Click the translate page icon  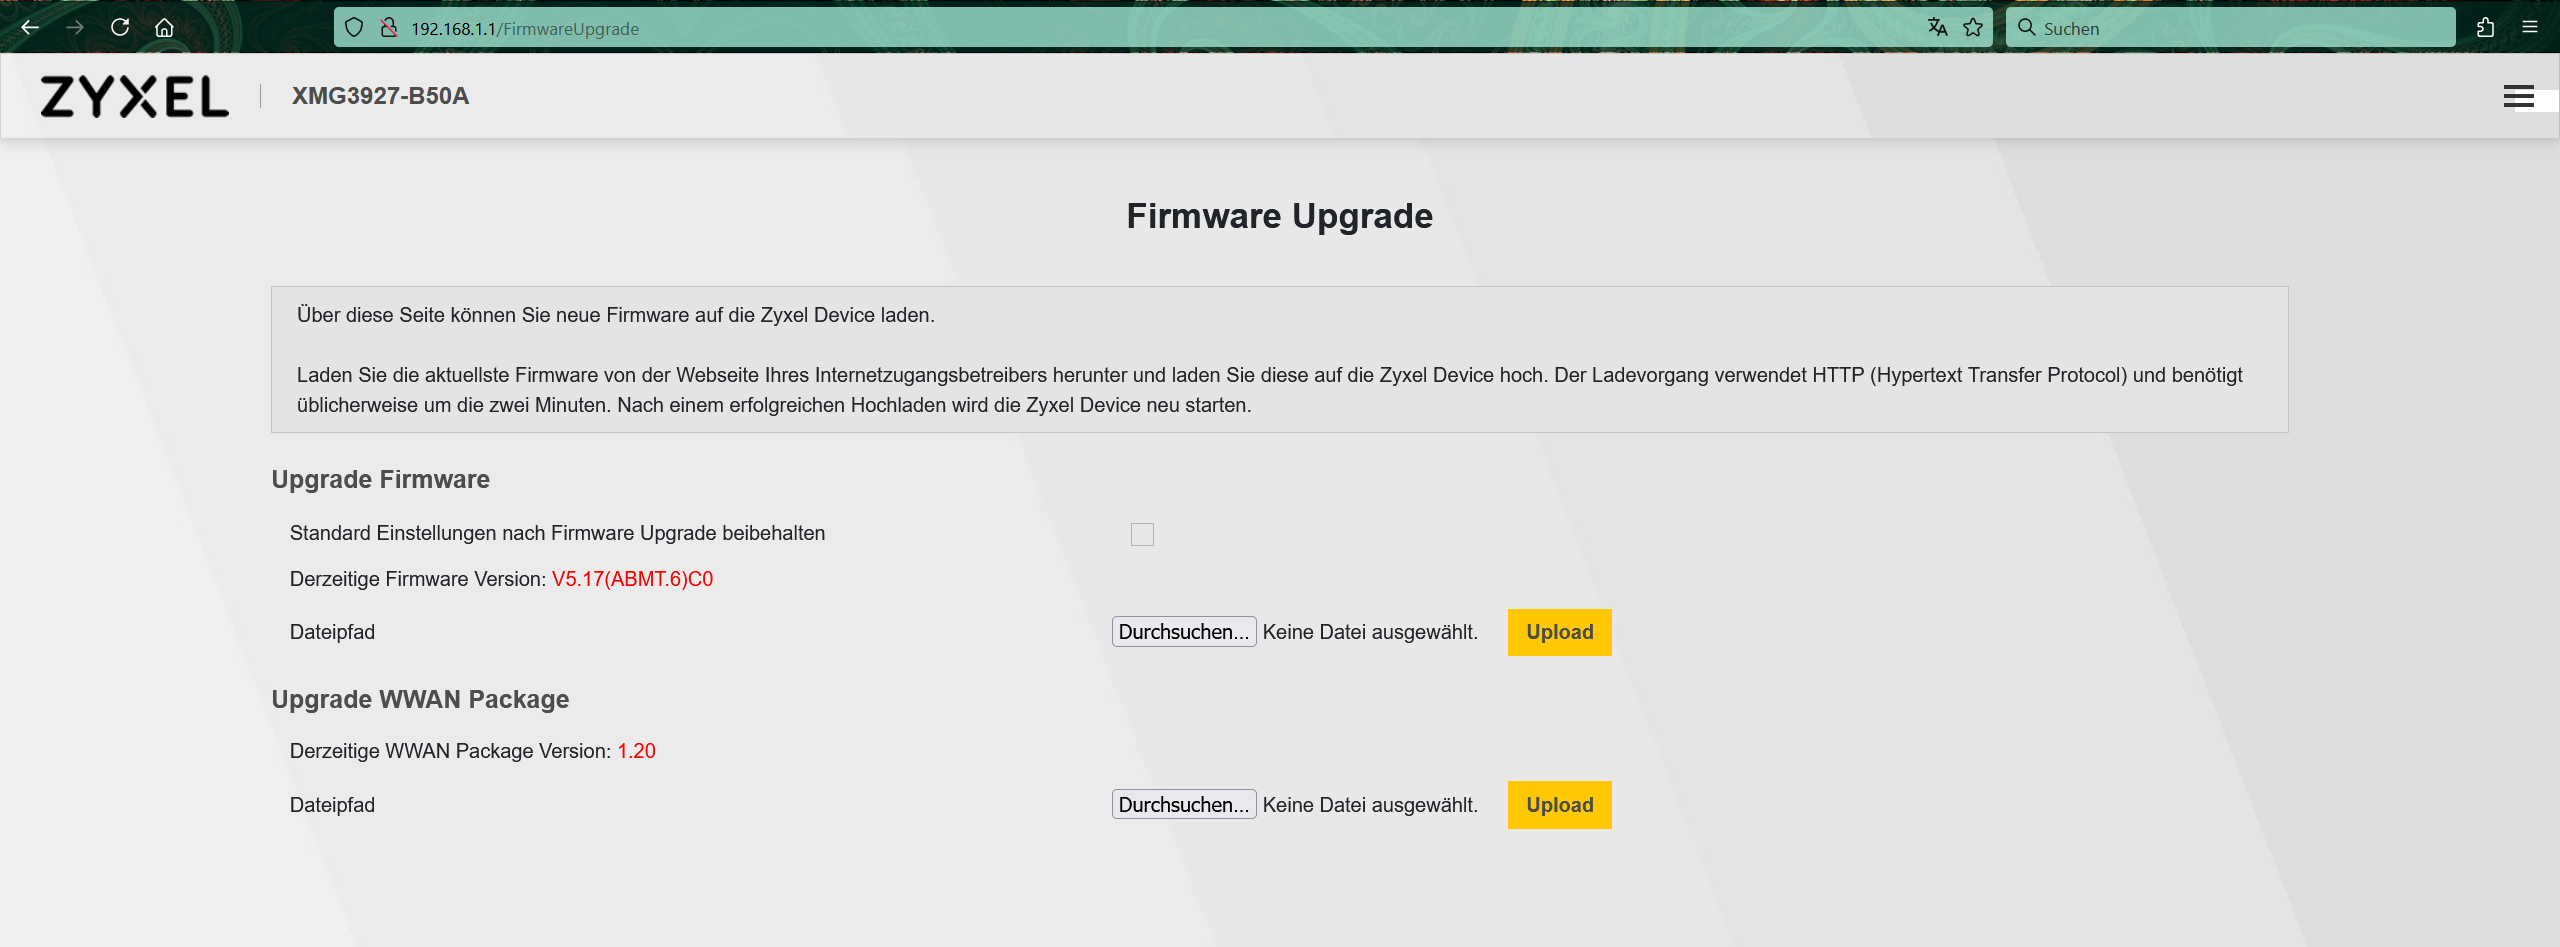[1937, 28]
